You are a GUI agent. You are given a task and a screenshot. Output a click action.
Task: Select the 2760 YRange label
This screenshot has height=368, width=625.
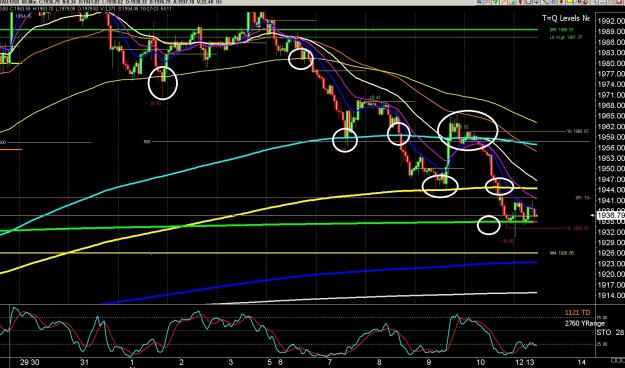point(585,323)
